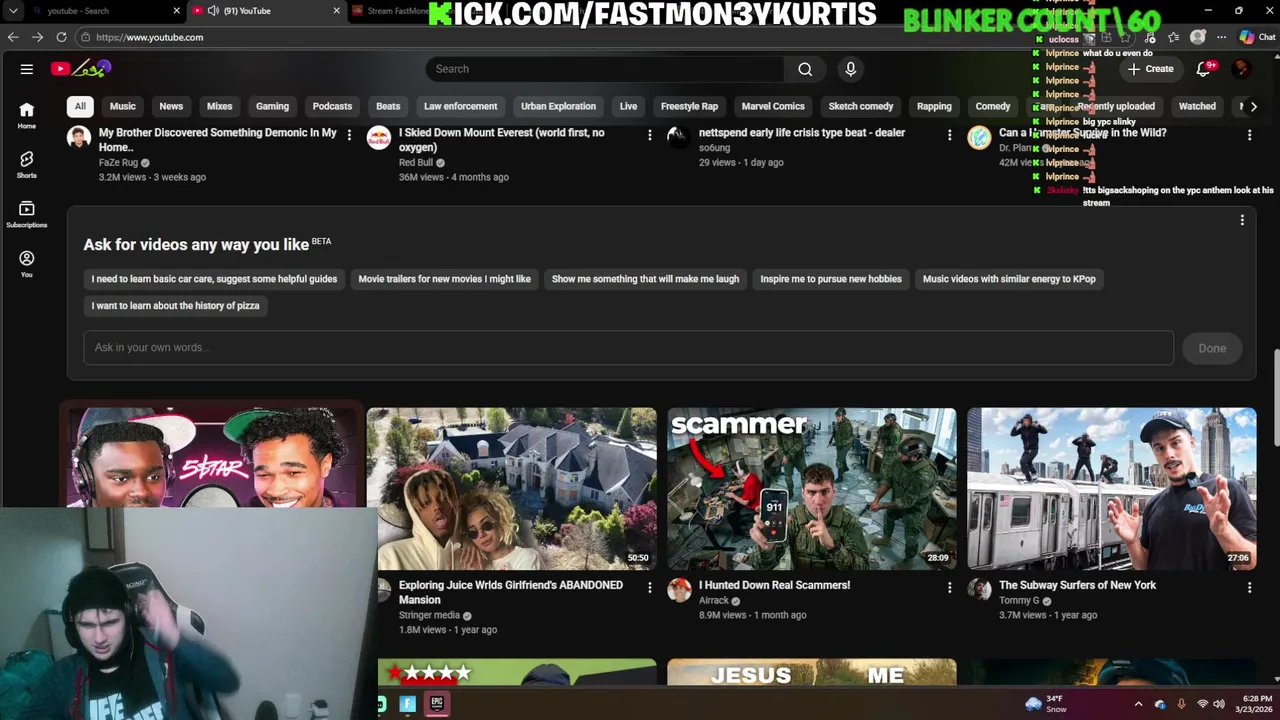Show more category chips with right chevron
This screenshot has height=720, width=1280.
1253,106
